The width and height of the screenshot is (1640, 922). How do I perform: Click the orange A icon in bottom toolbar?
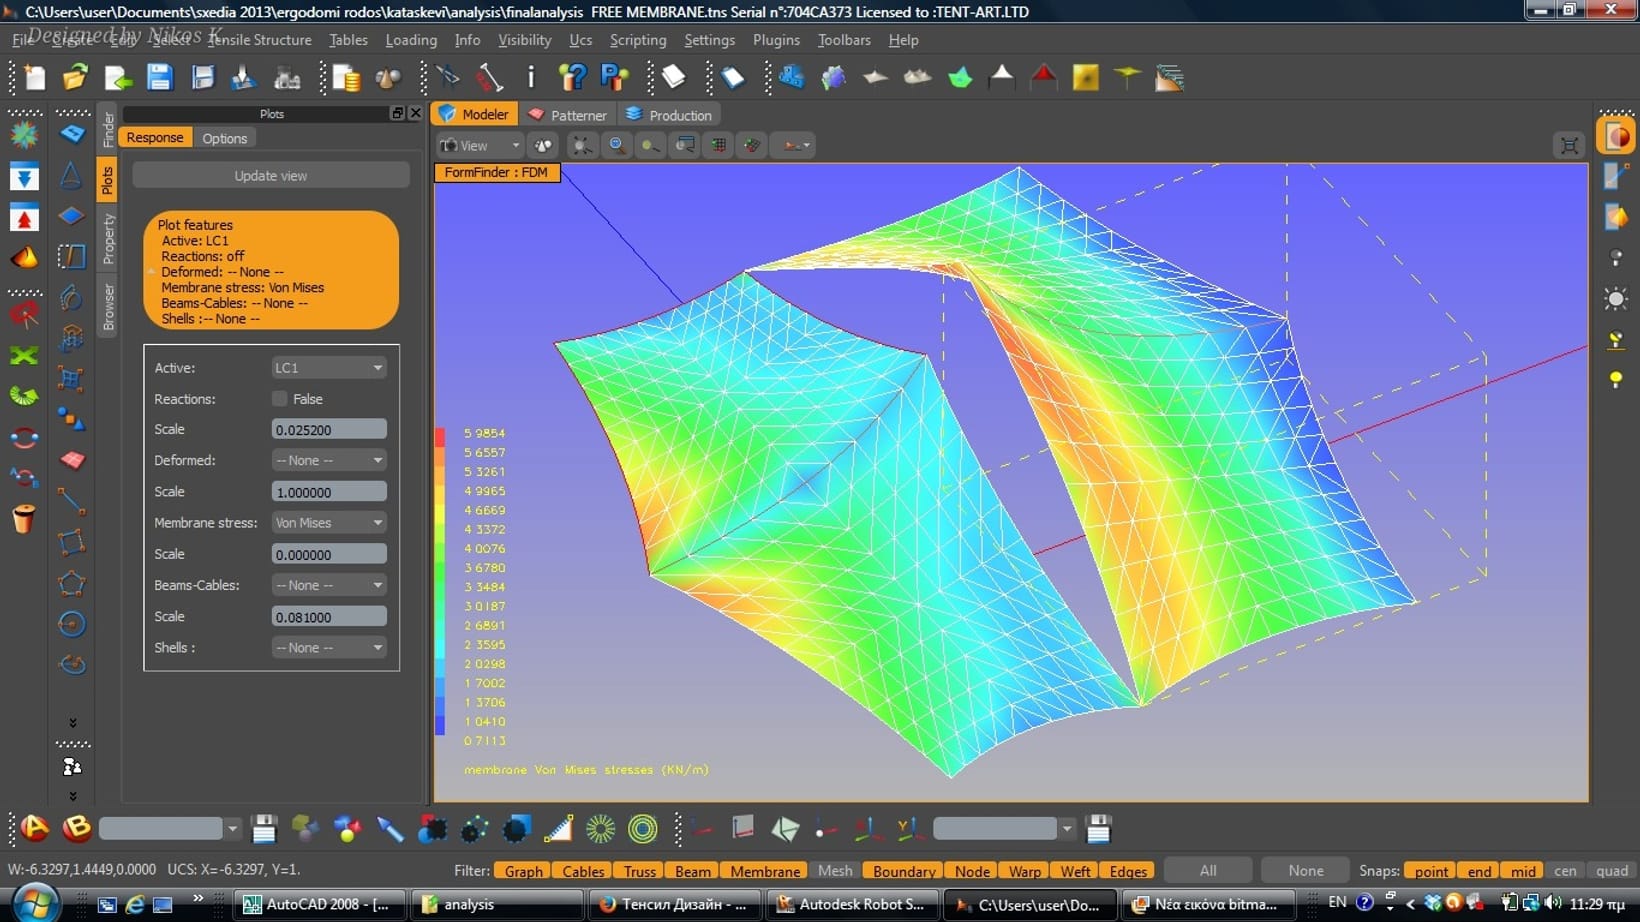(x=35, y=828)
